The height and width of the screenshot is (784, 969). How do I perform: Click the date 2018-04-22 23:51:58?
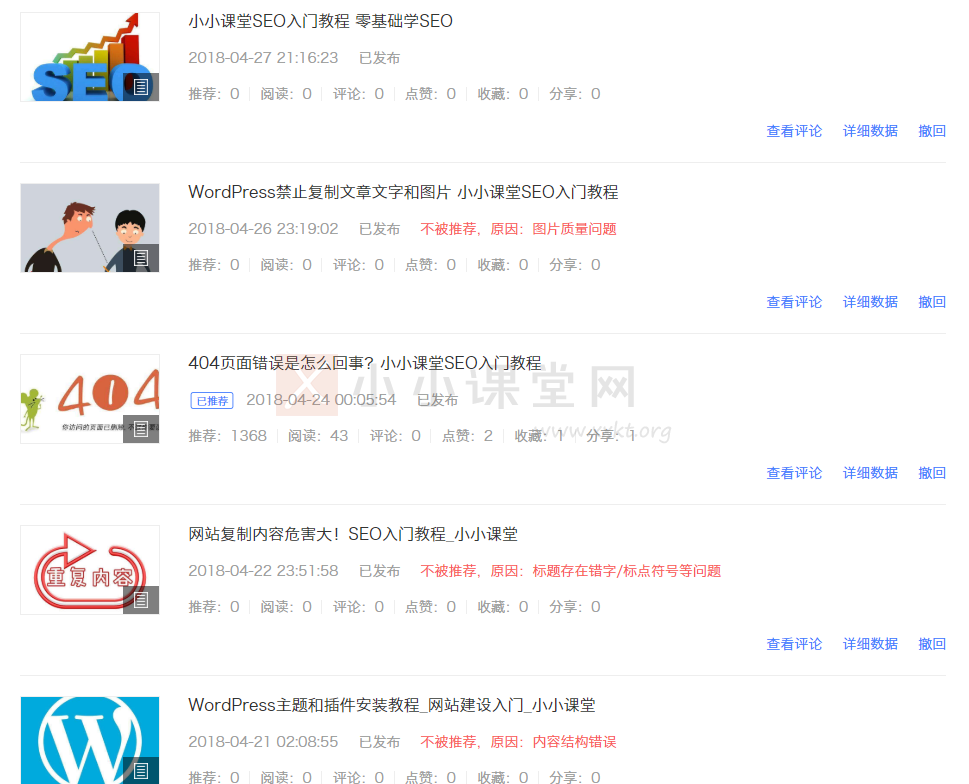[263, 571]
